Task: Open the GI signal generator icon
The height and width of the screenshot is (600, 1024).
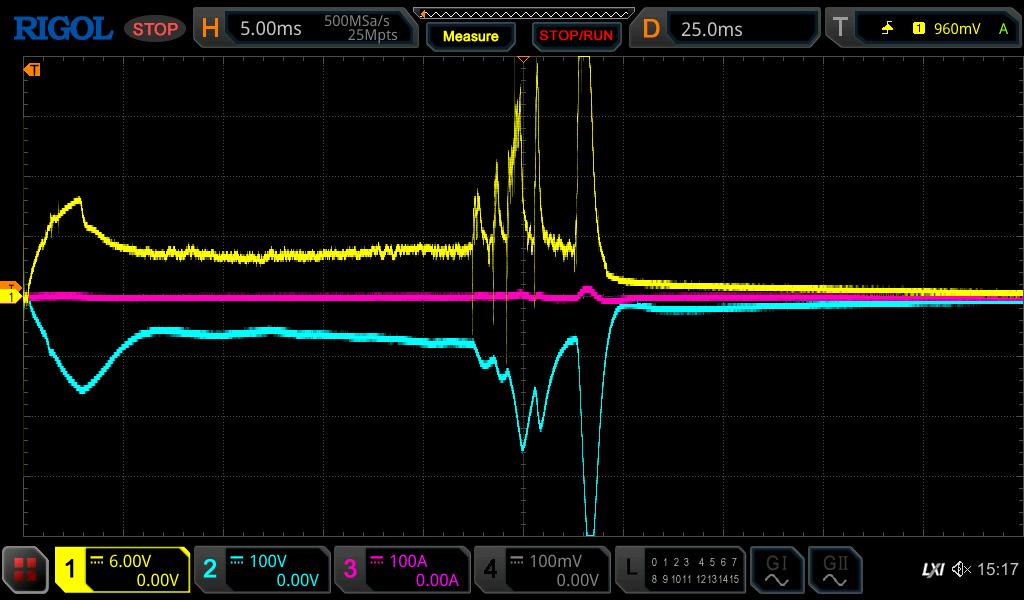Action: click(x=776, y=570)
